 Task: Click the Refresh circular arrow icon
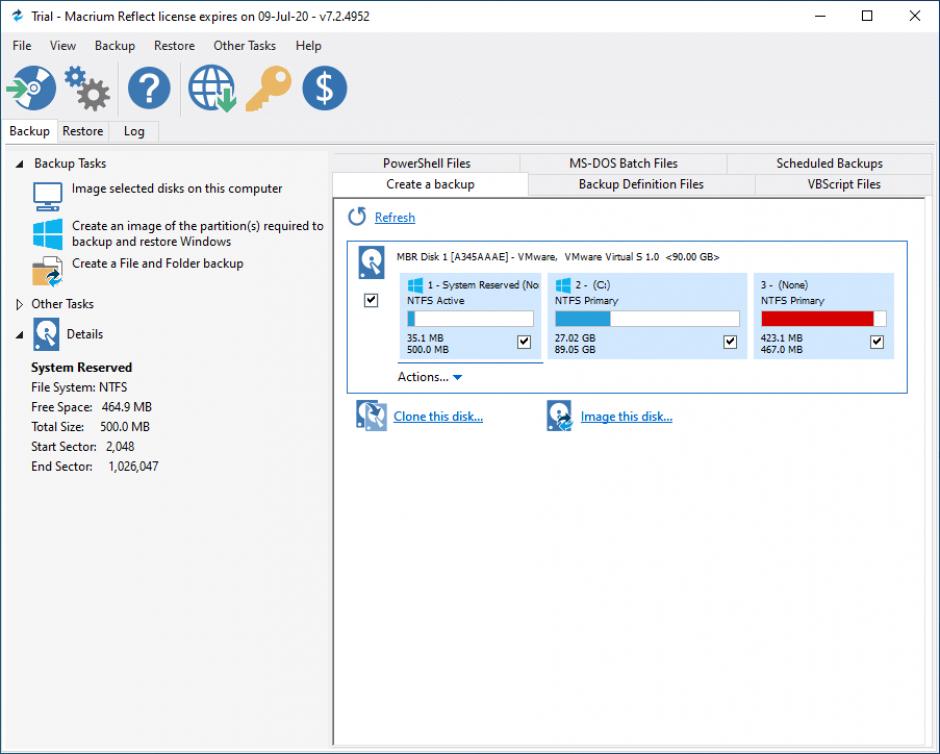tap(357, 216)
